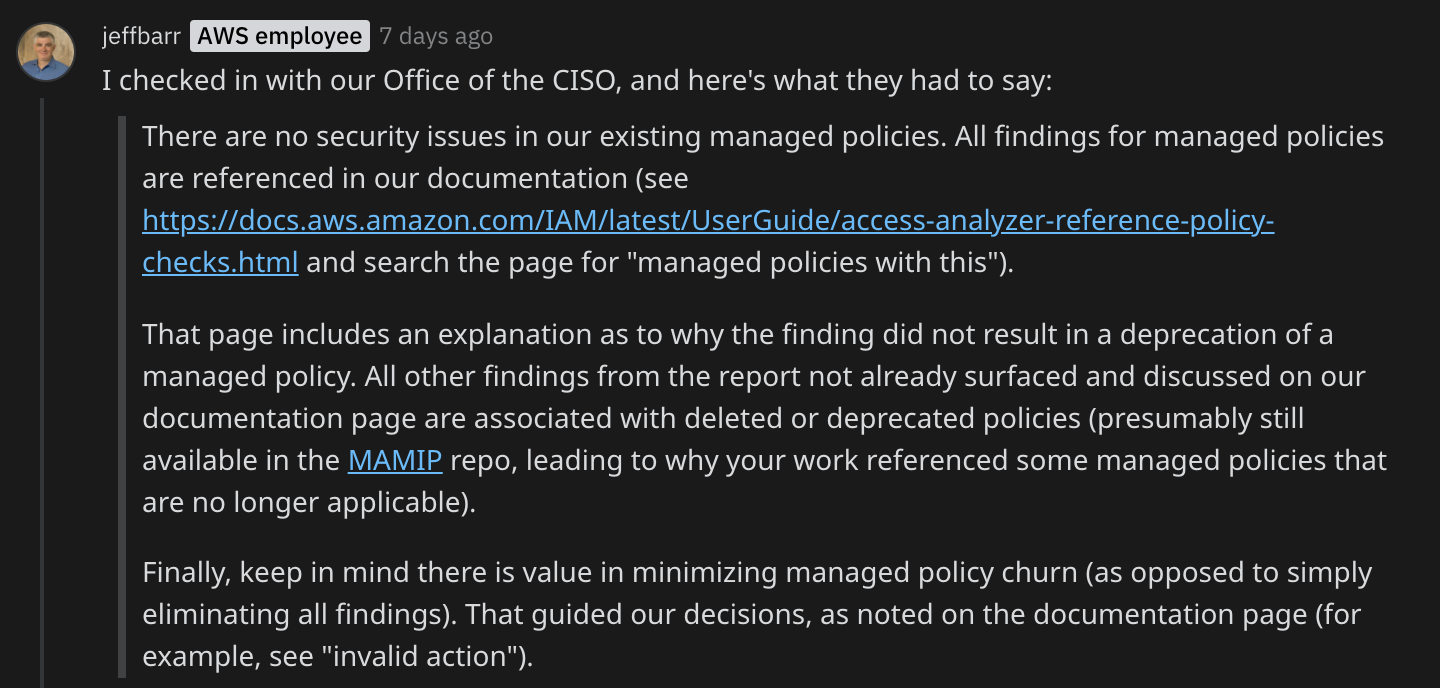The height and width of the screenshot is (688, 1440).
Task: Click the words "are no longer applicable"
Action: point(304,503)
